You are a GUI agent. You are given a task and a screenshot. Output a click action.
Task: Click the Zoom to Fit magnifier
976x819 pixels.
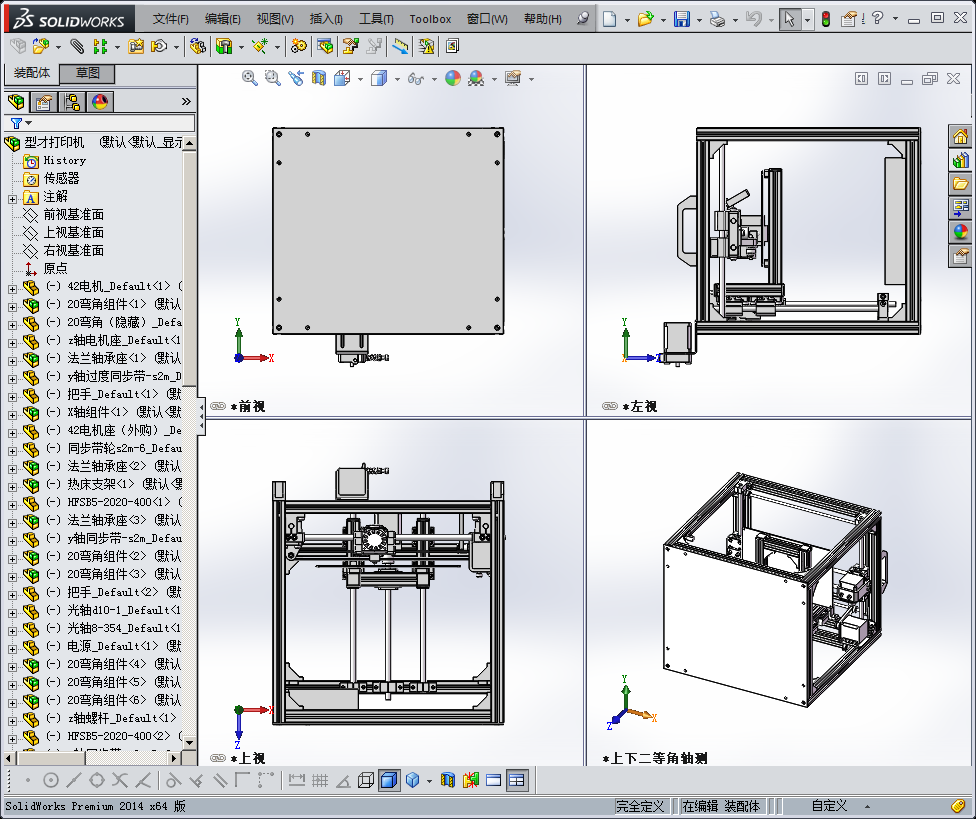pos(250,78)
